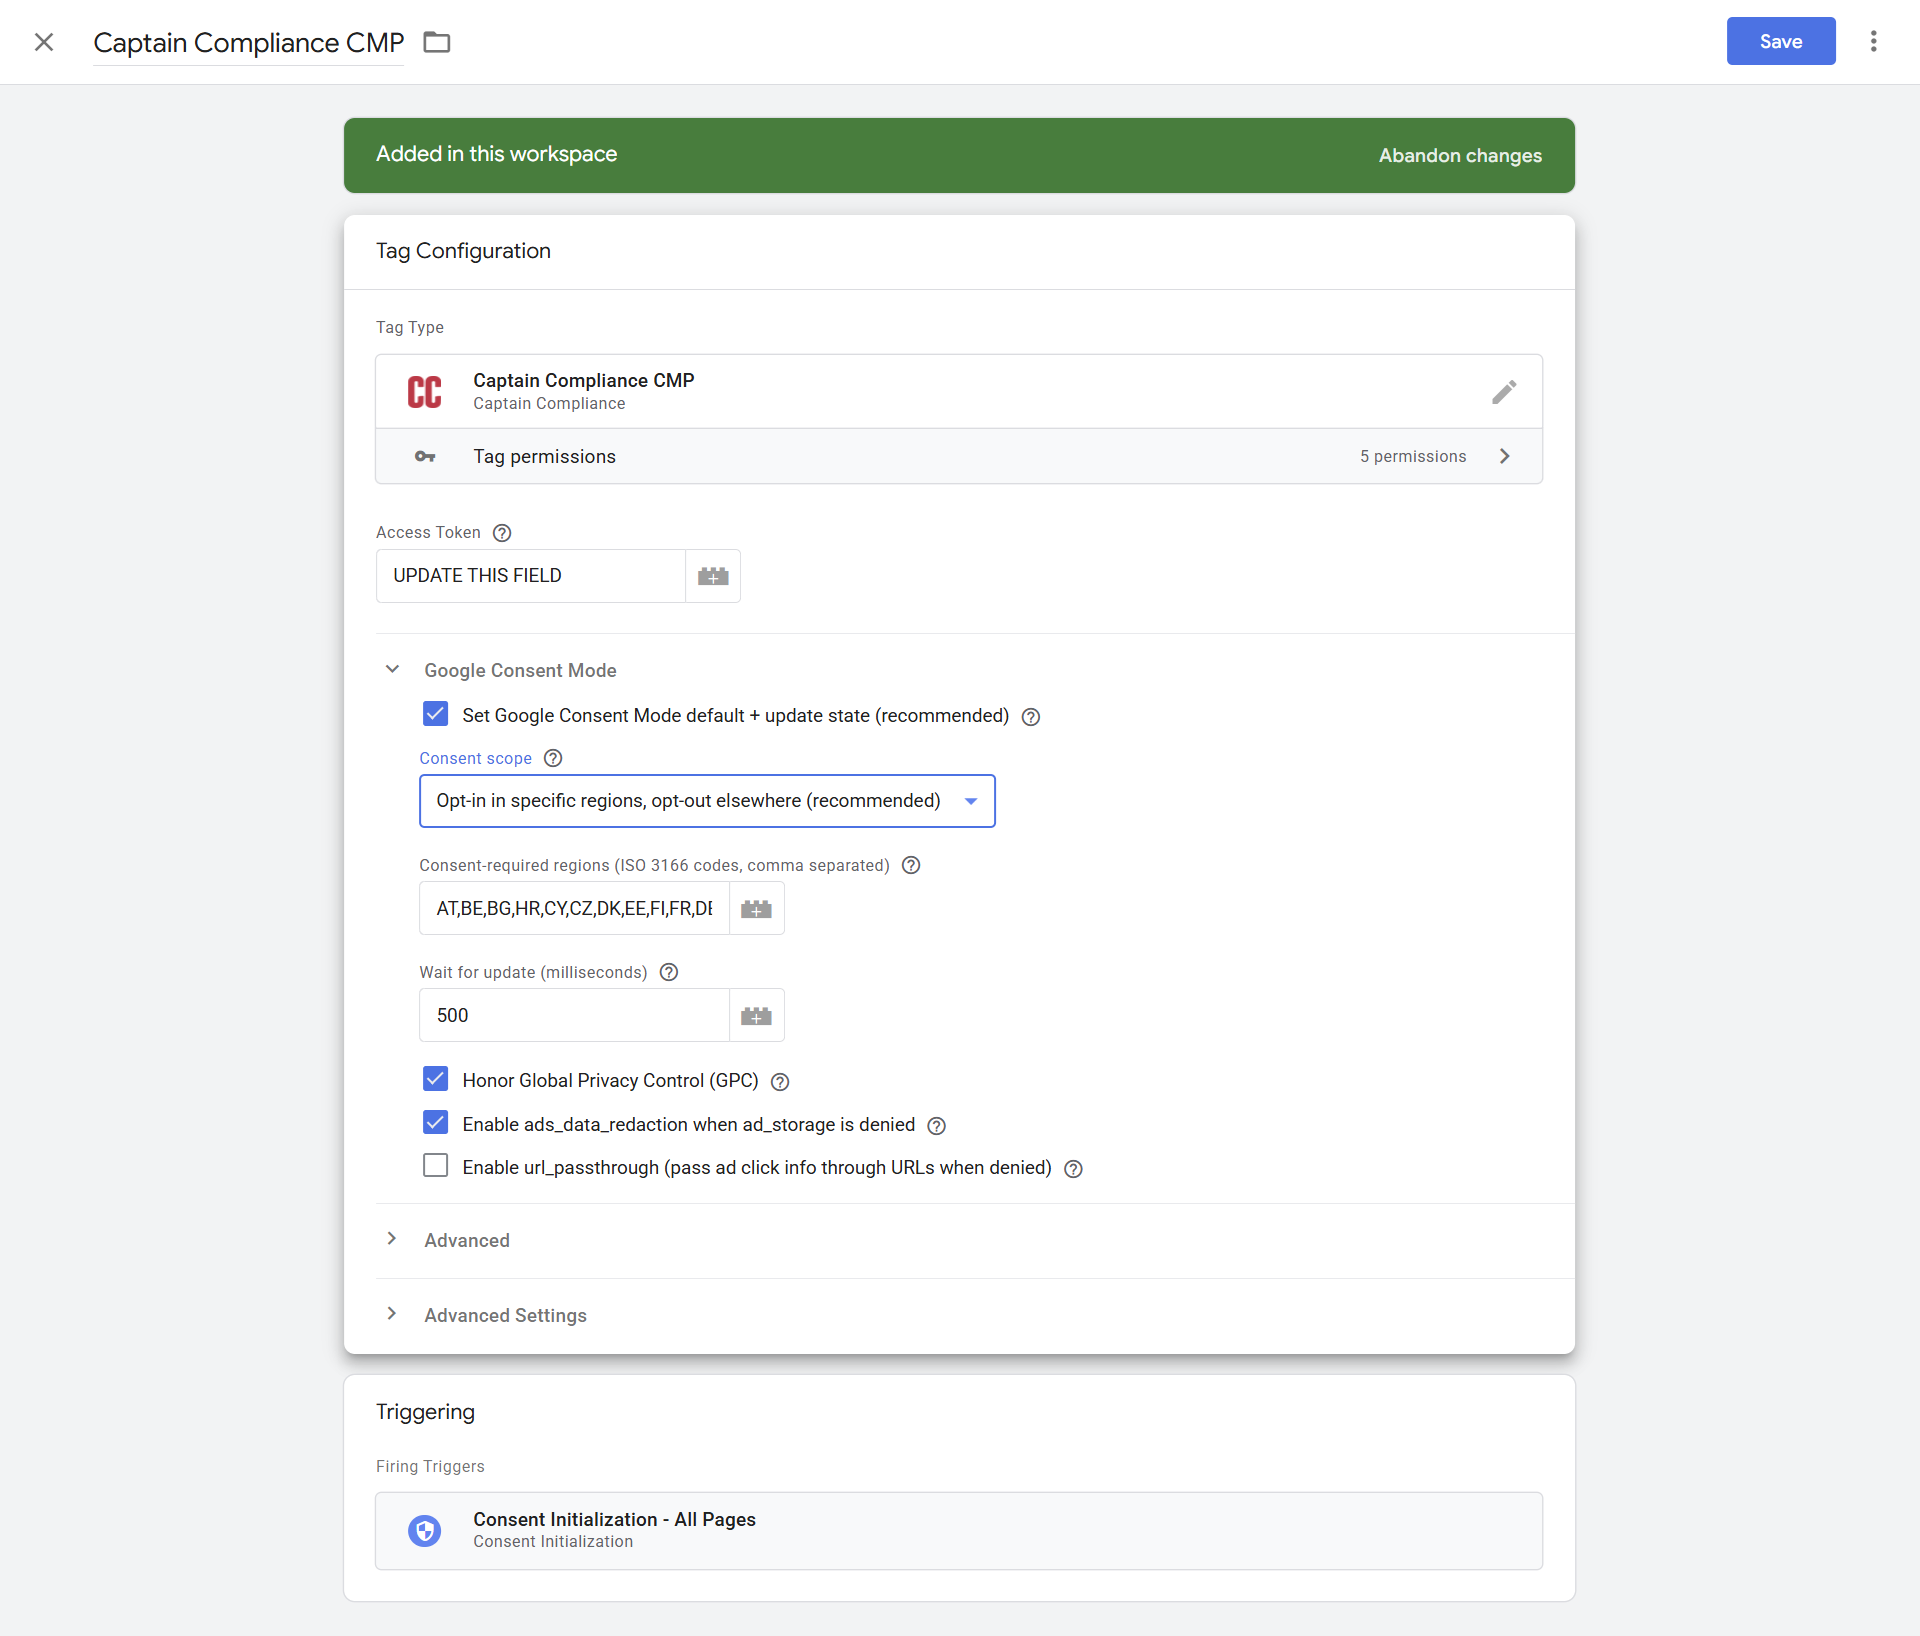Insert variable into Wait for update field
The image size is (1920, 1636).
click(757, 1016)
